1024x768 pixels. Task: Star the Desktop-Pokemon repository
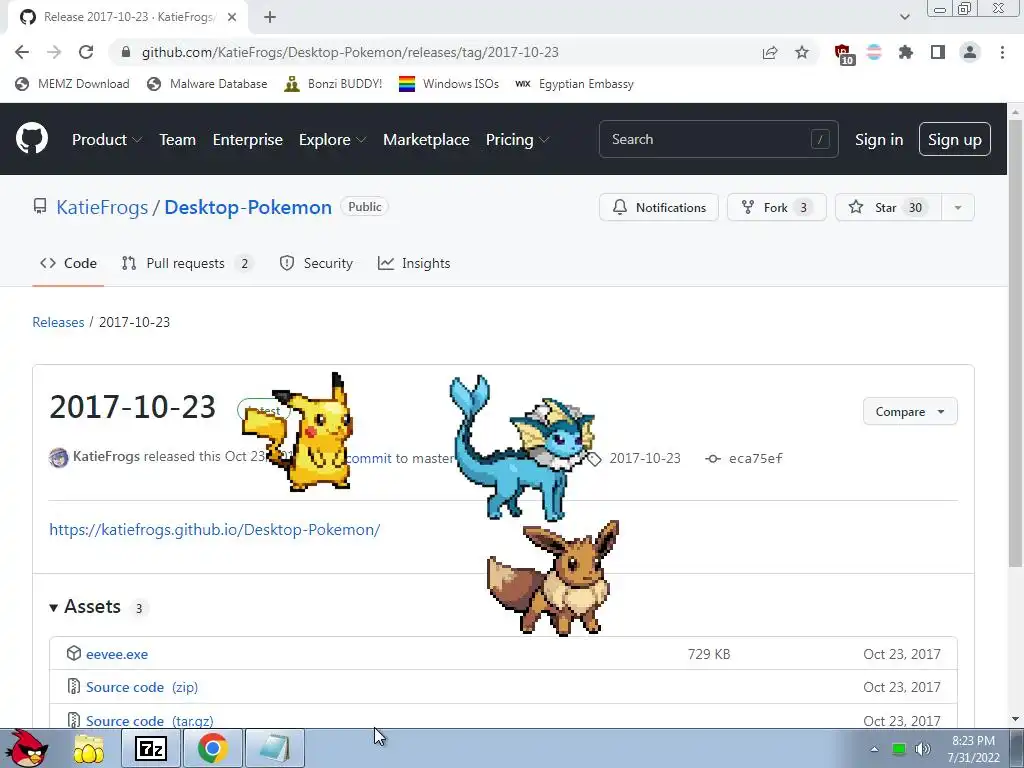click(x=888, y=208)
